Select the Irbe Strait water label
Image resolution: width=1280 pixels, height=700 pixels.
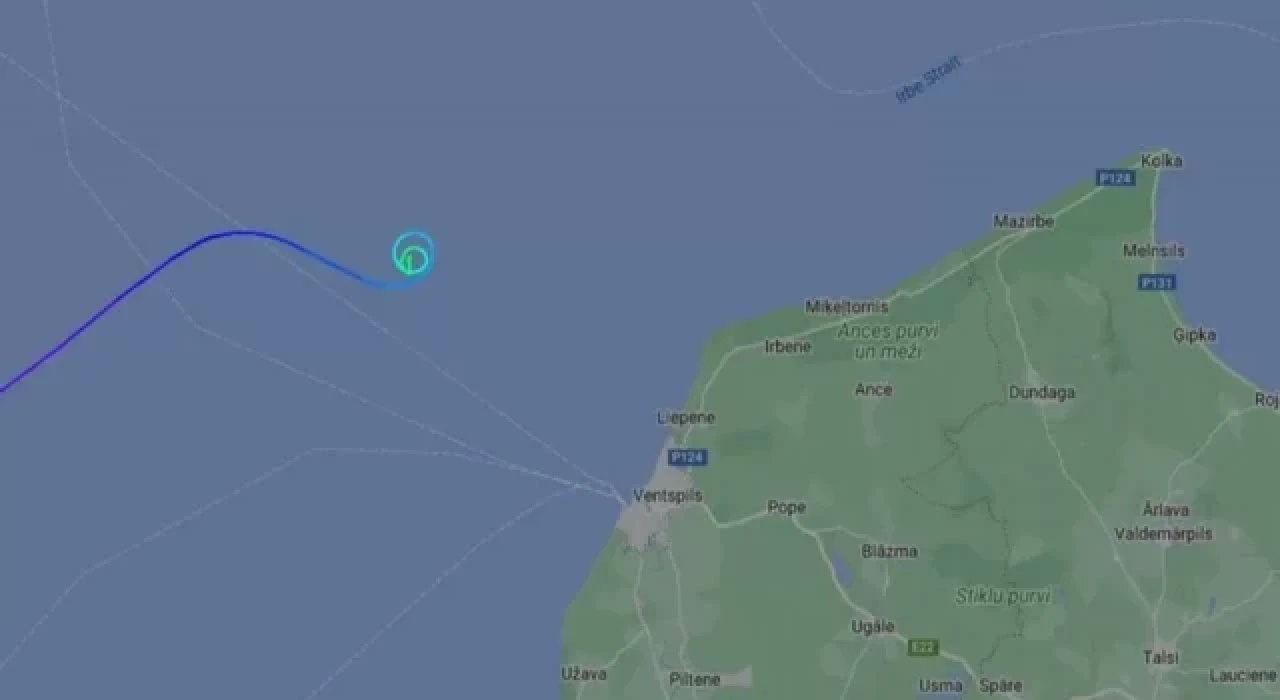(928, 80)
